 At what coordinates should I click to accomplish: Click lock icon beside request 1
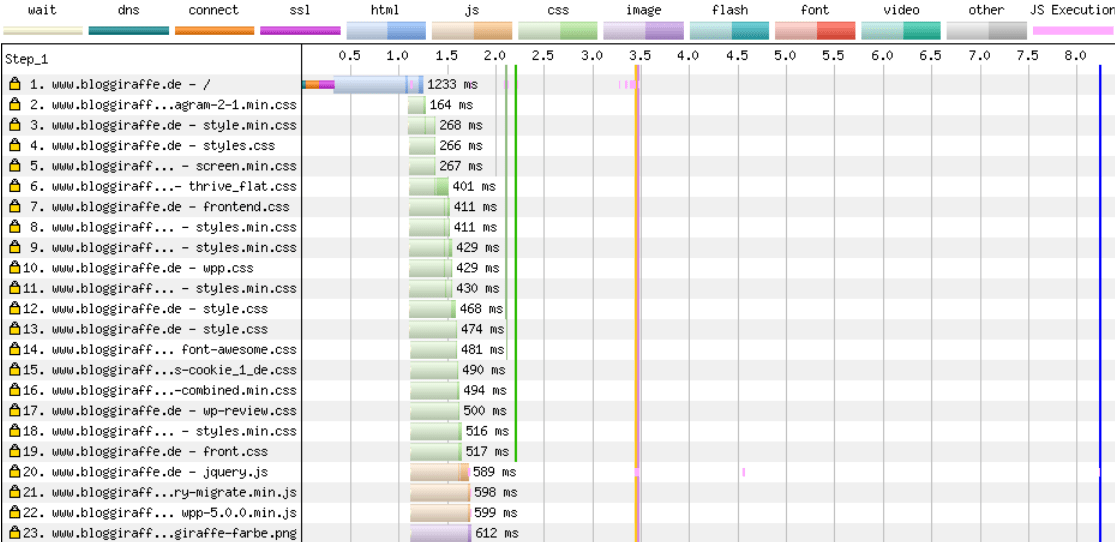click(15, 85)
